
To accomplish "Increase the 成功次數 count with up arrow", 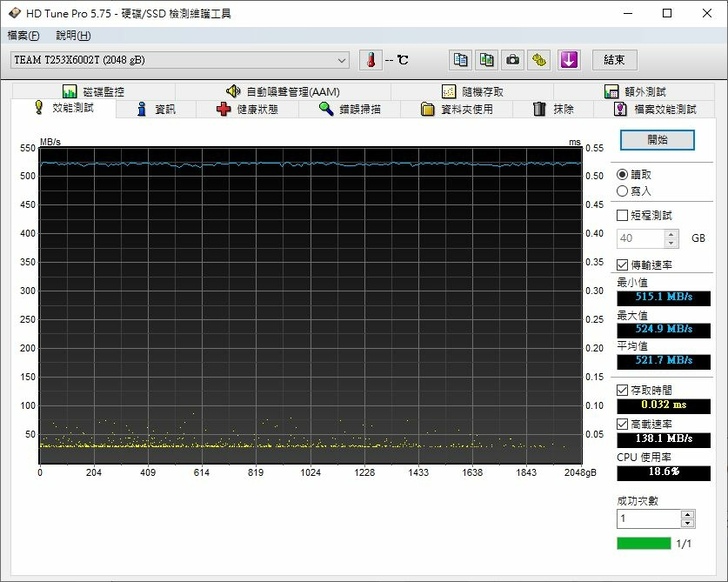I will pyautogui.click(x=687, y=515).
